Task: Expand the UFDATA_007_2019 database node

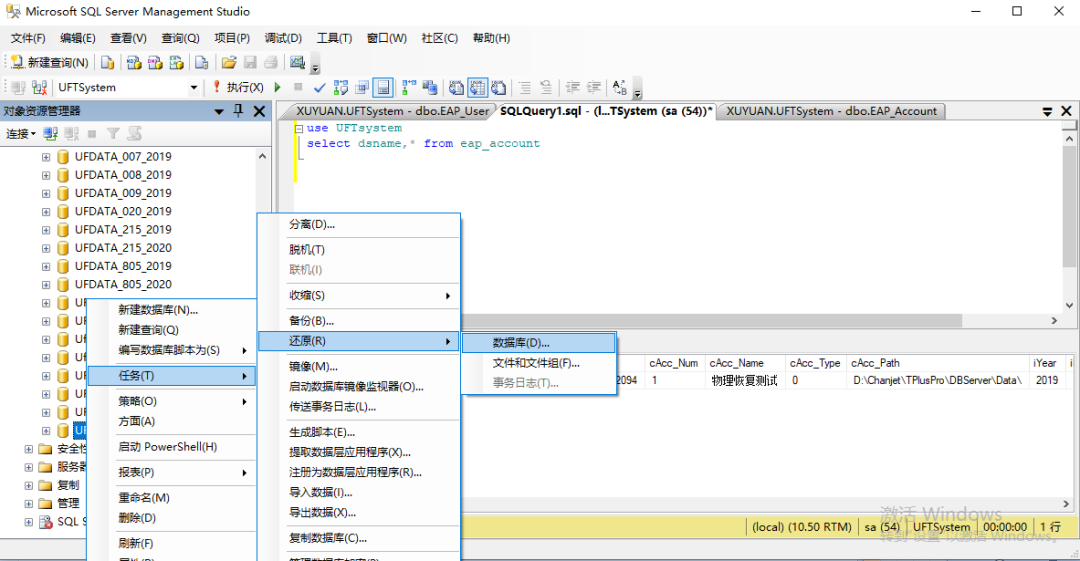Action: point(45,156)
